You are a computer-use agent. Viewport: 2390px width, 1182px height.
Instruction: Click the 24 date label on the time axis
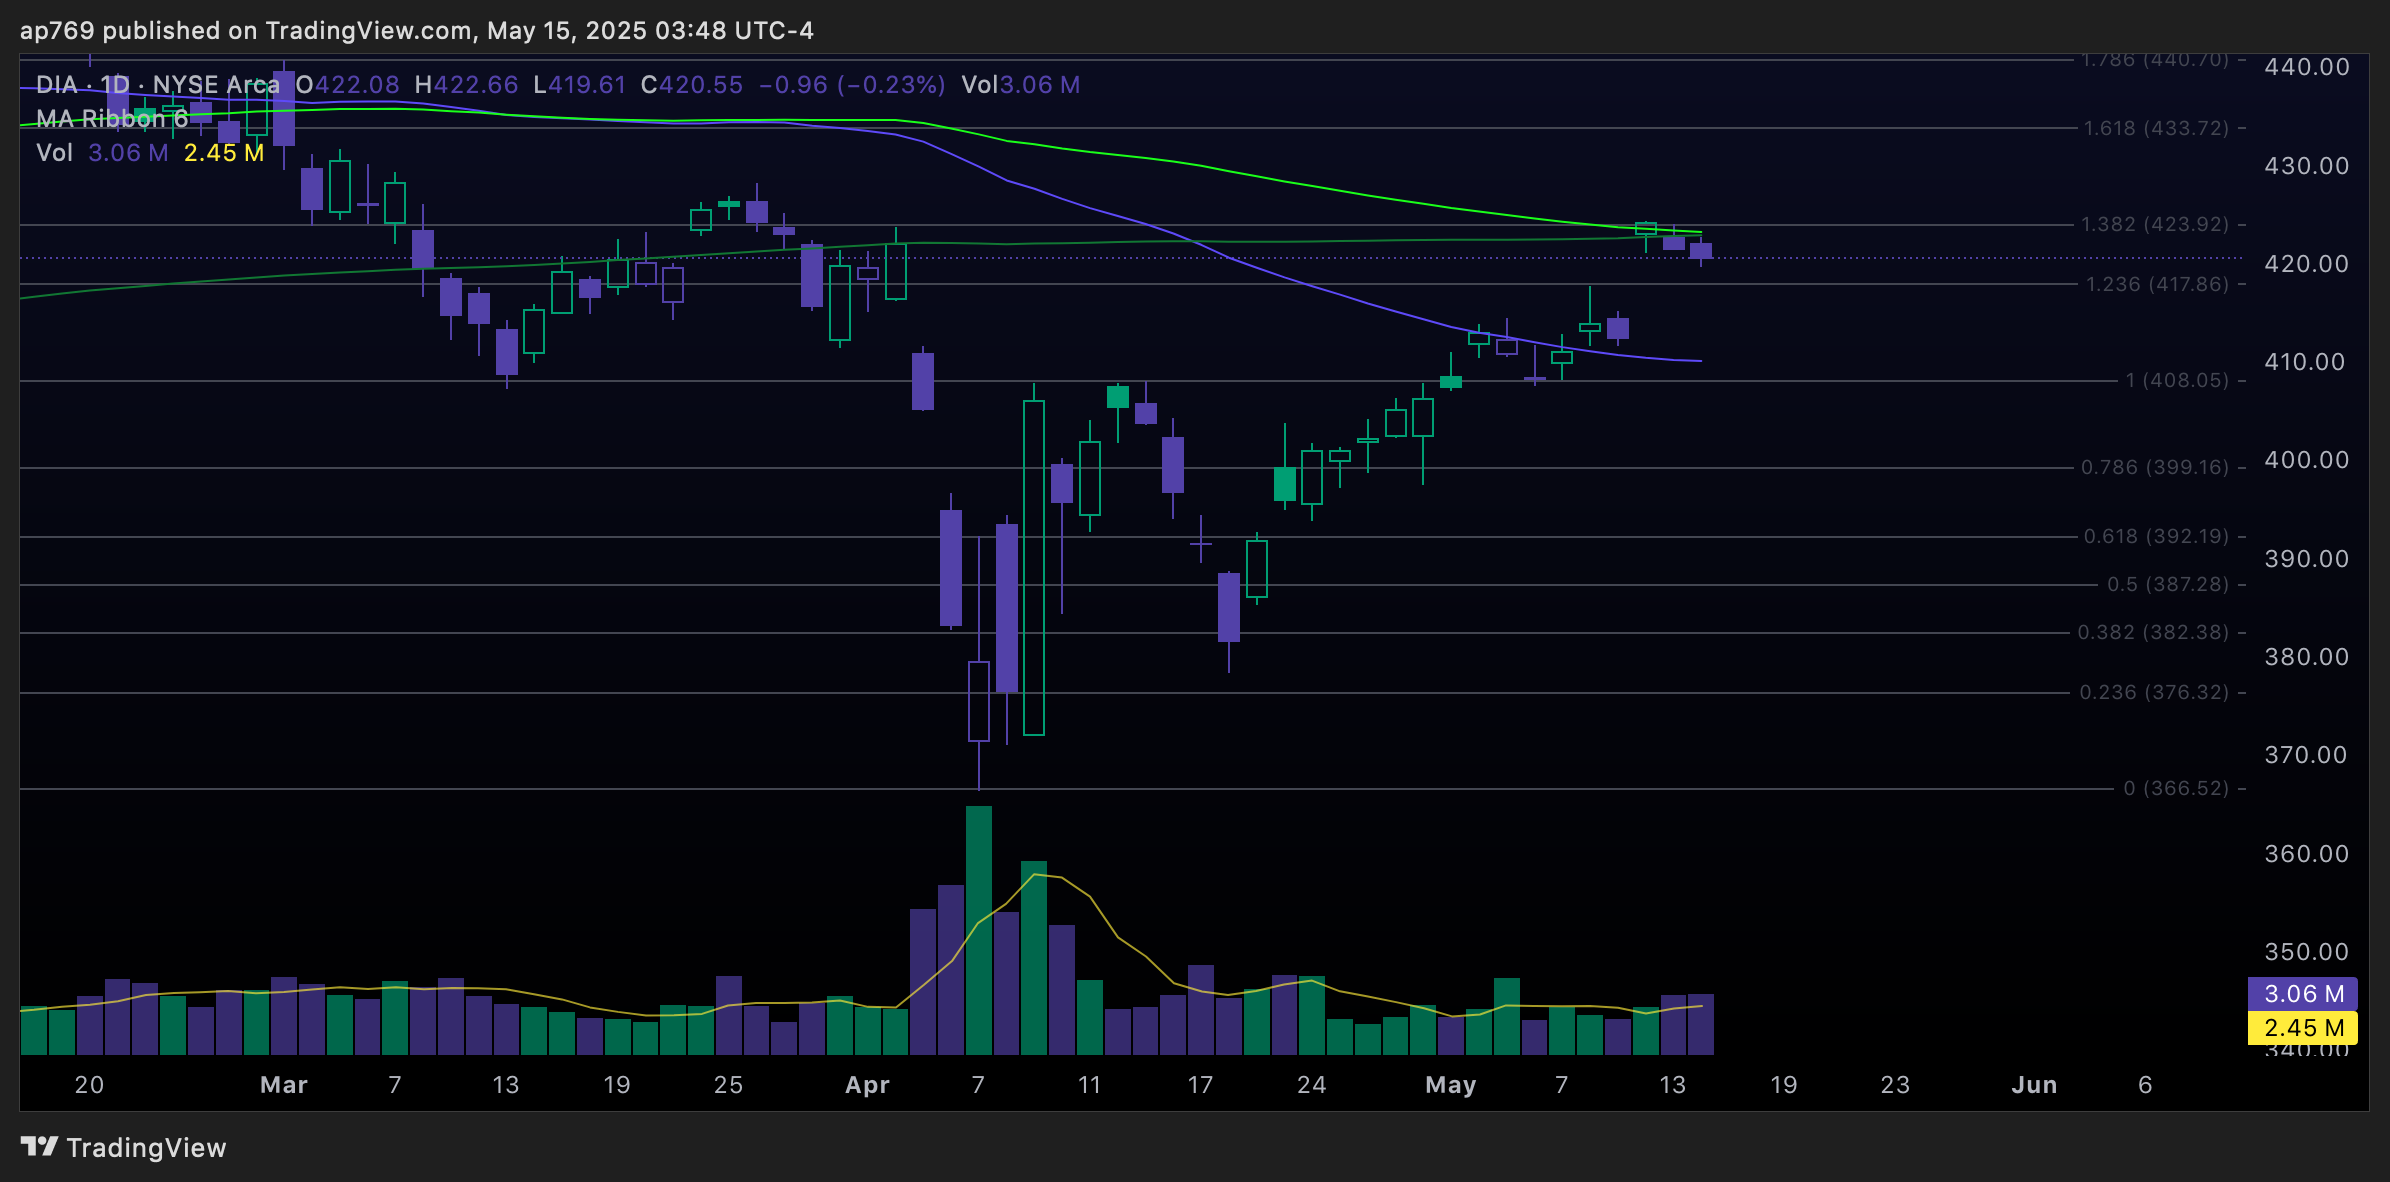[1312, 1085]
